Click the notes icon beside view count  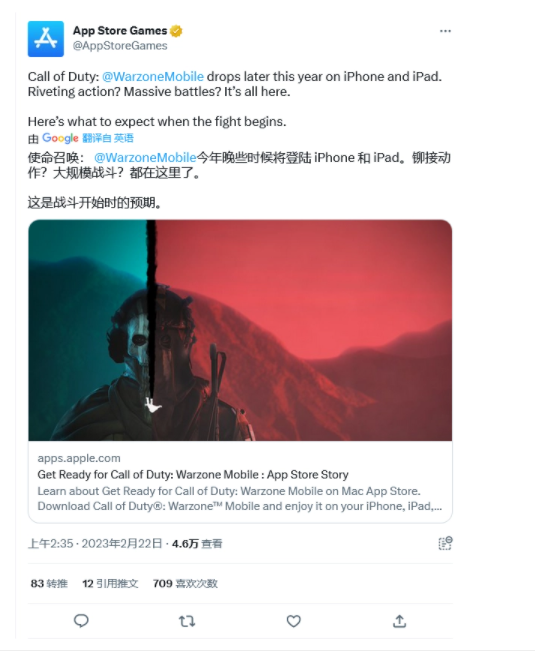click(x=445, y=543)
